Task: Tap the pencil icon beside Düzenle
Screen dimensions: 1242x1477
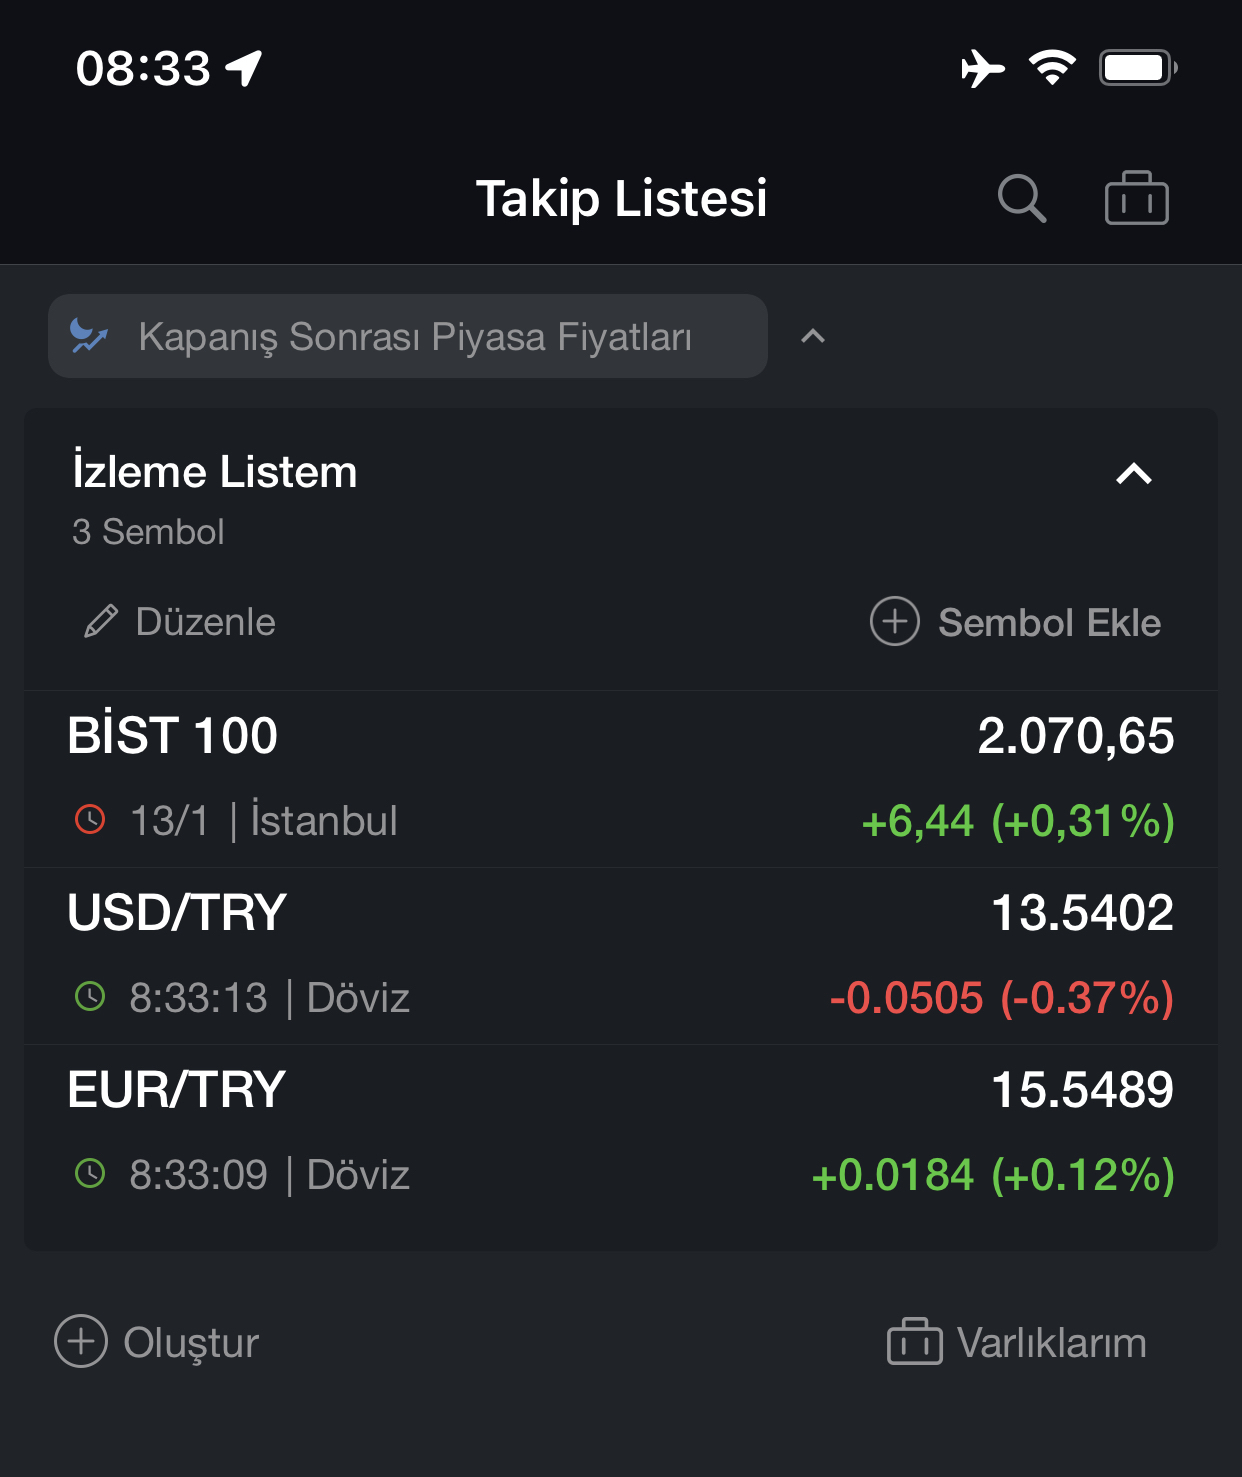Action: tap(101, 621)
